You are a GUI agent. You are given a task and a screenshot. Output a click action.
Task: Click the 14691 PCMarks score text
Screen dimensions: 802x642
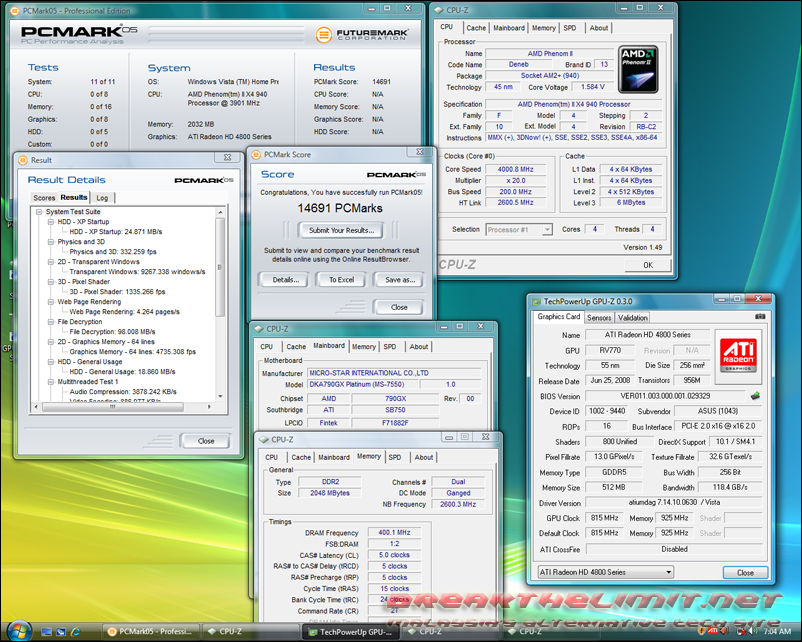pos(340,208)
